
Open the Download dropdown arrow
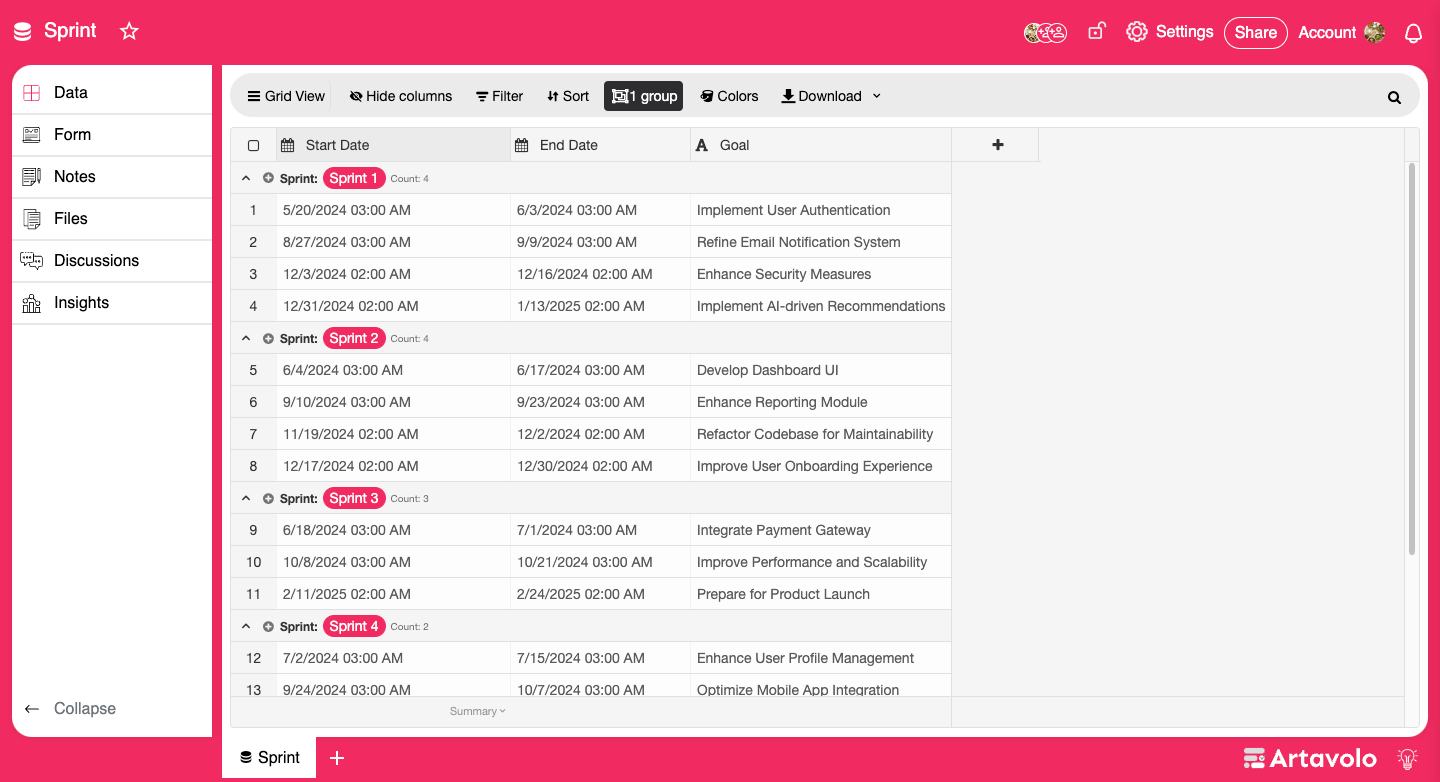click(876, 96)
